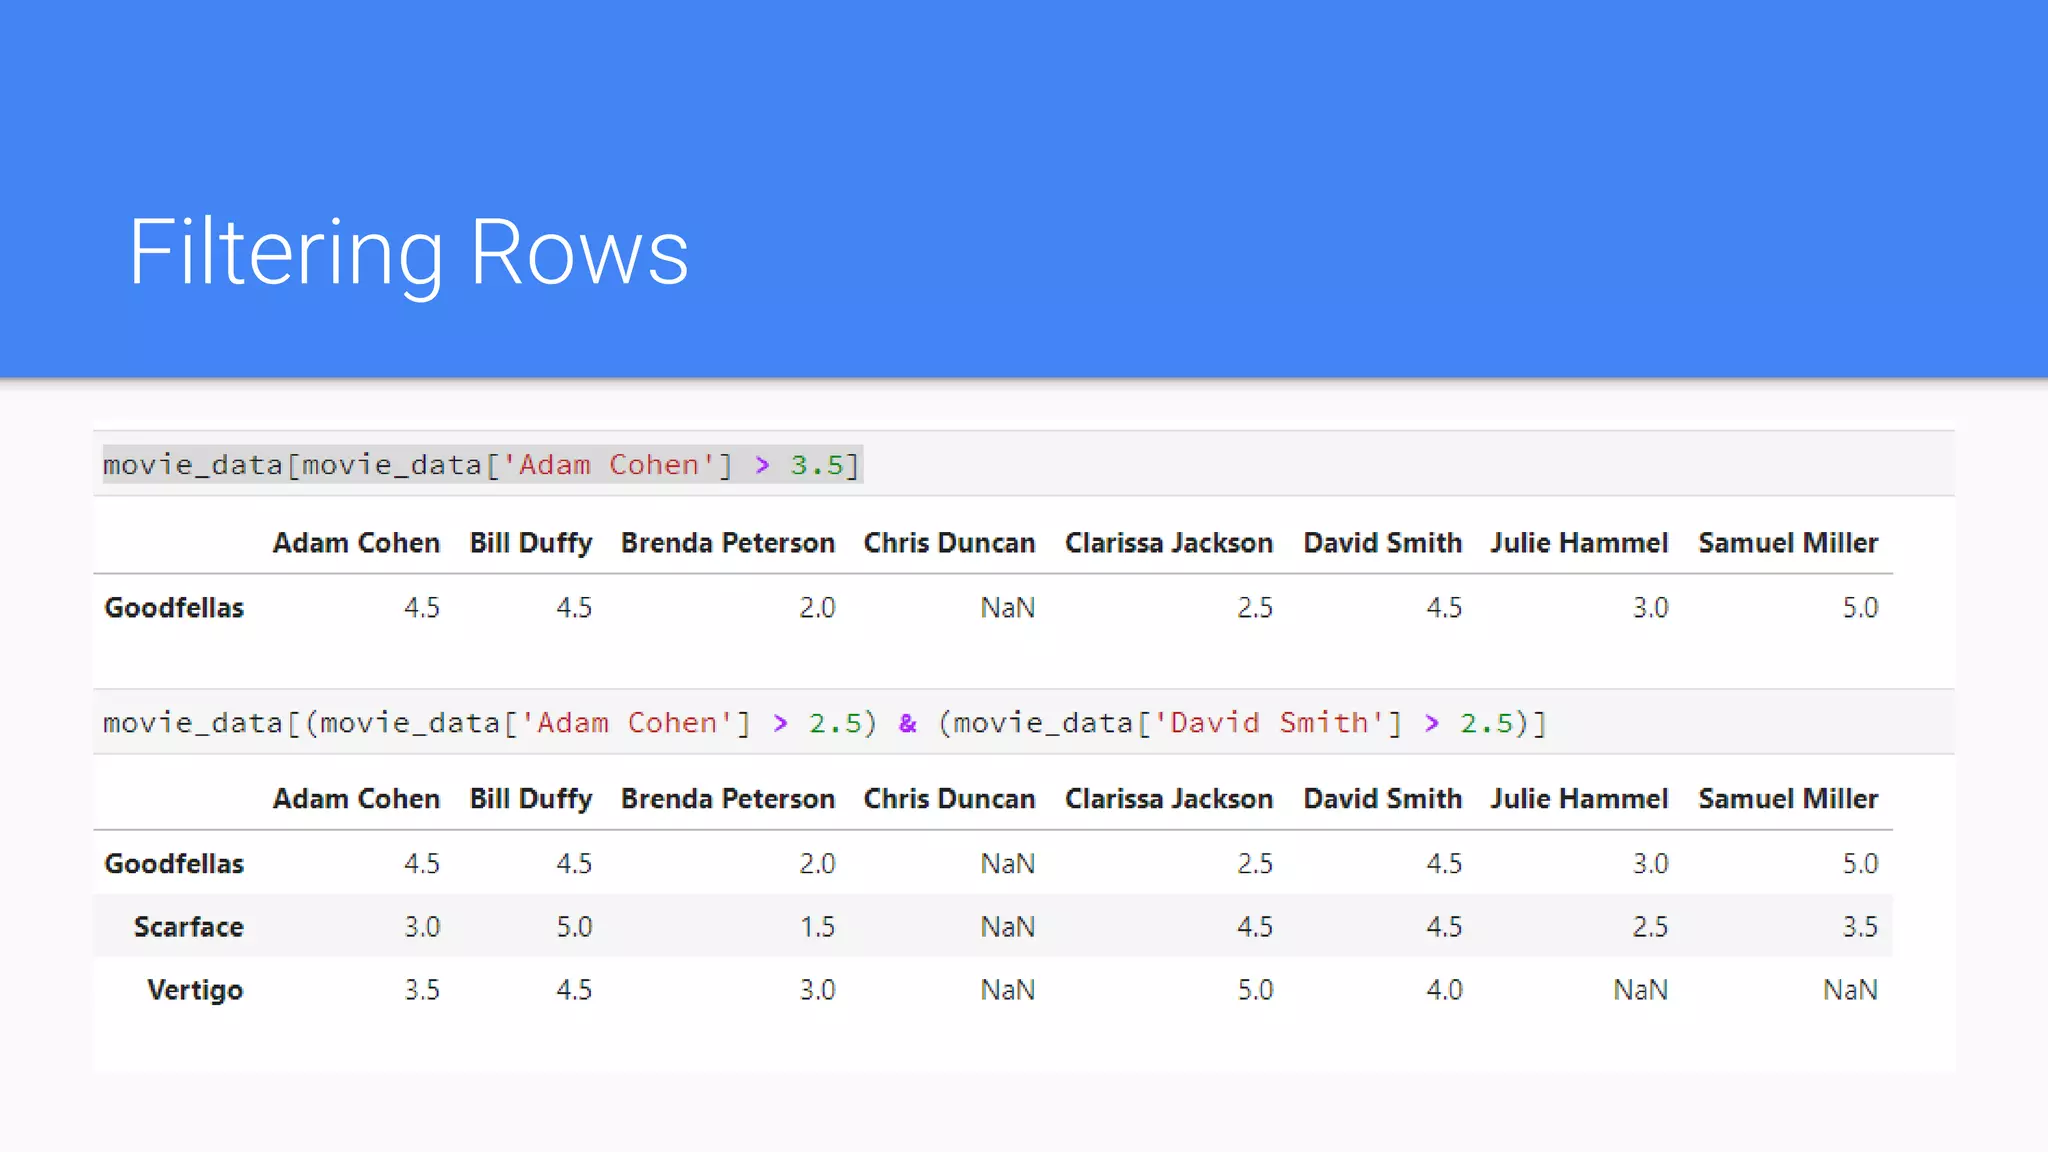Select 'Julie Hammel' header in the second table

[1579, 799]
